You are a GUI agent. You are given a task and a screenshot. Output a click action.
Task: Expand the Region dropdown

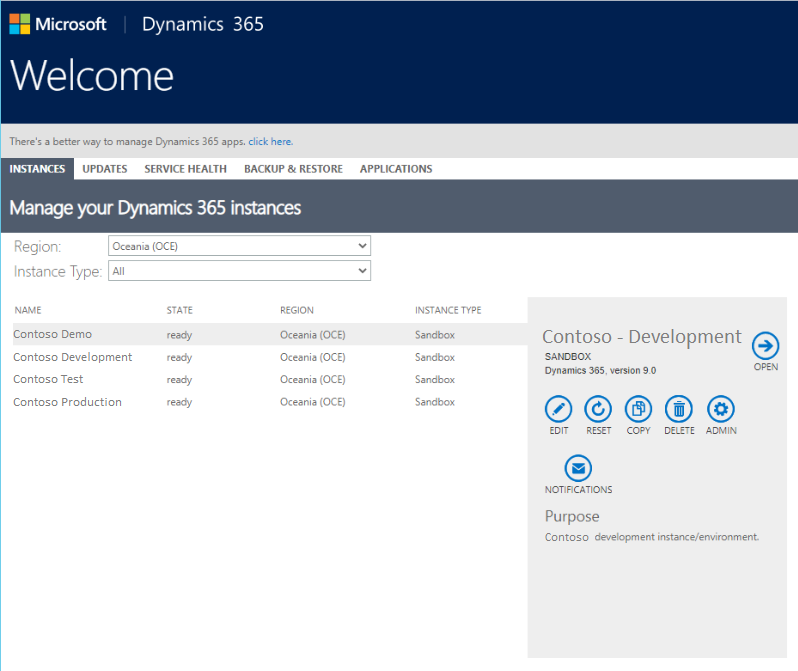coord(239,246)
